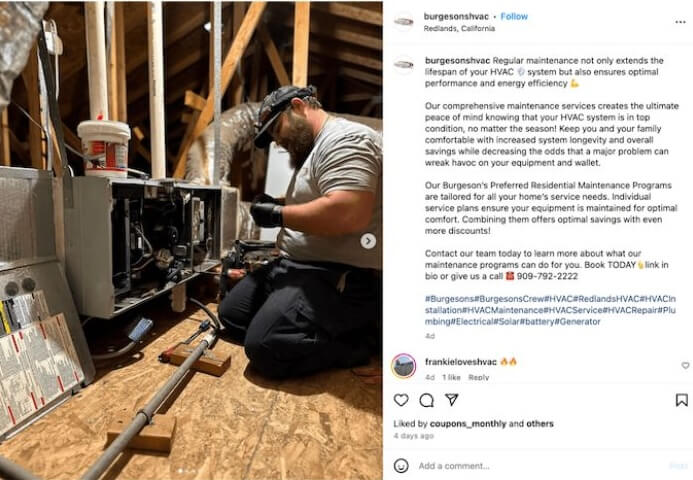
Task: Click burgesonshvac avatar in post header
Action: (403, 21)
